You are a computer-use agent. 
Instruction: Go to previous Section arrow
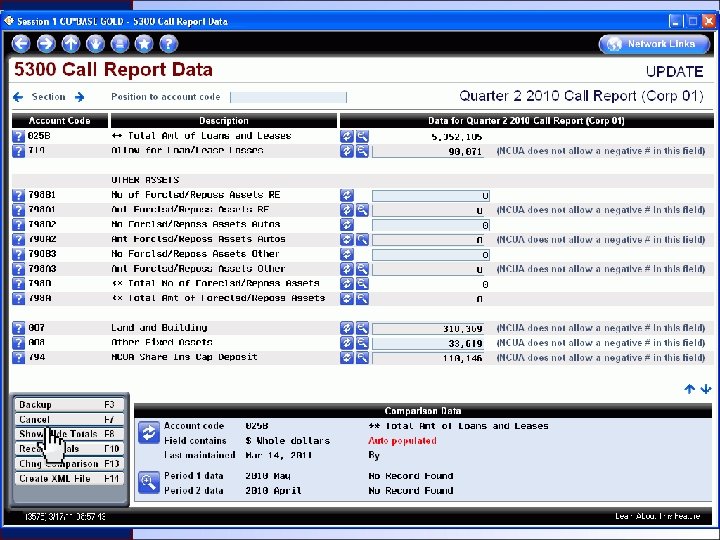(18, 97)
